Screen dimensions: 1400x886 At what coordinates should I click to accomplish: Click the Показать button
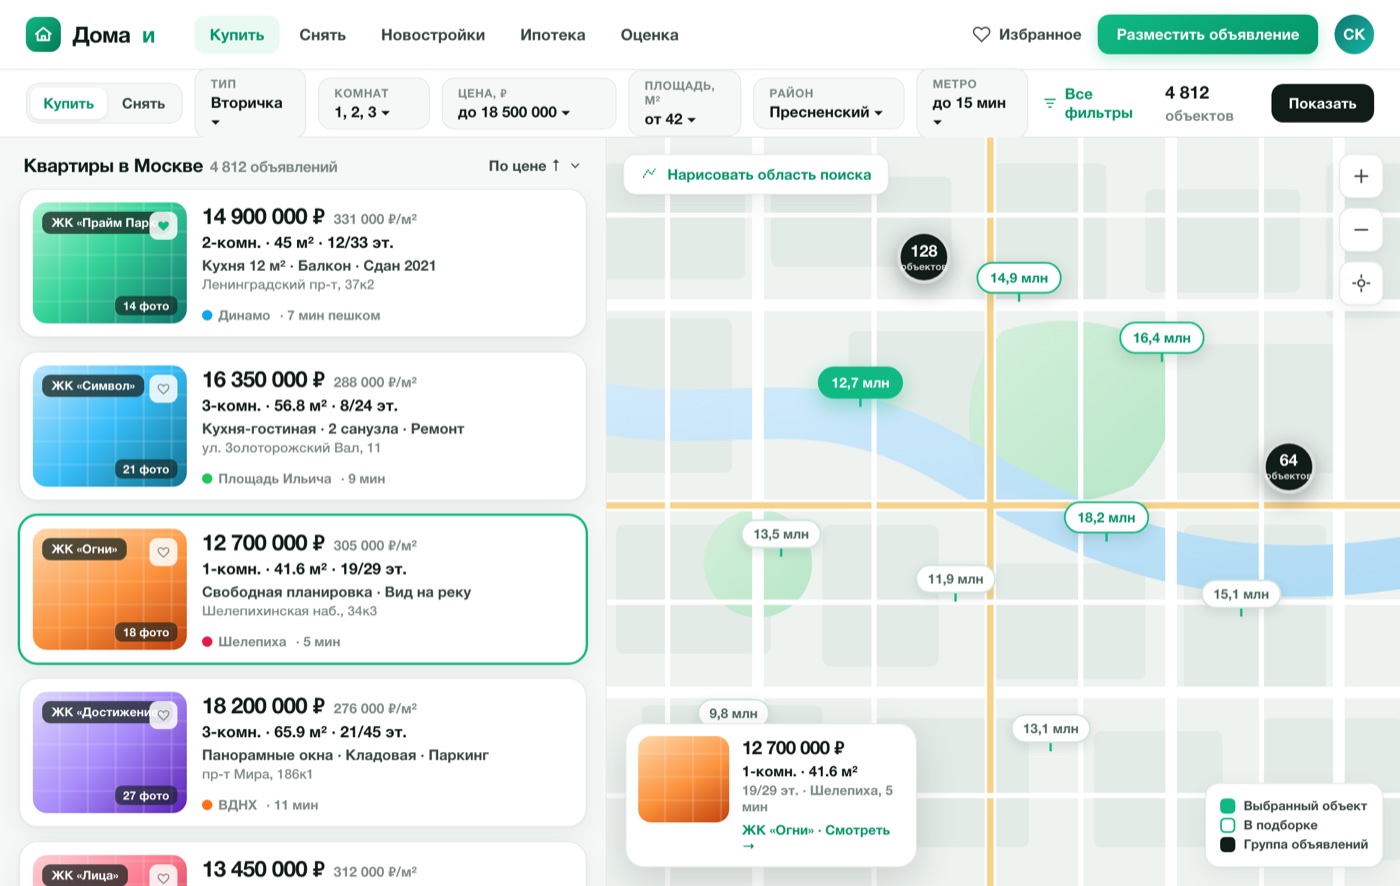coord(1322,103)
